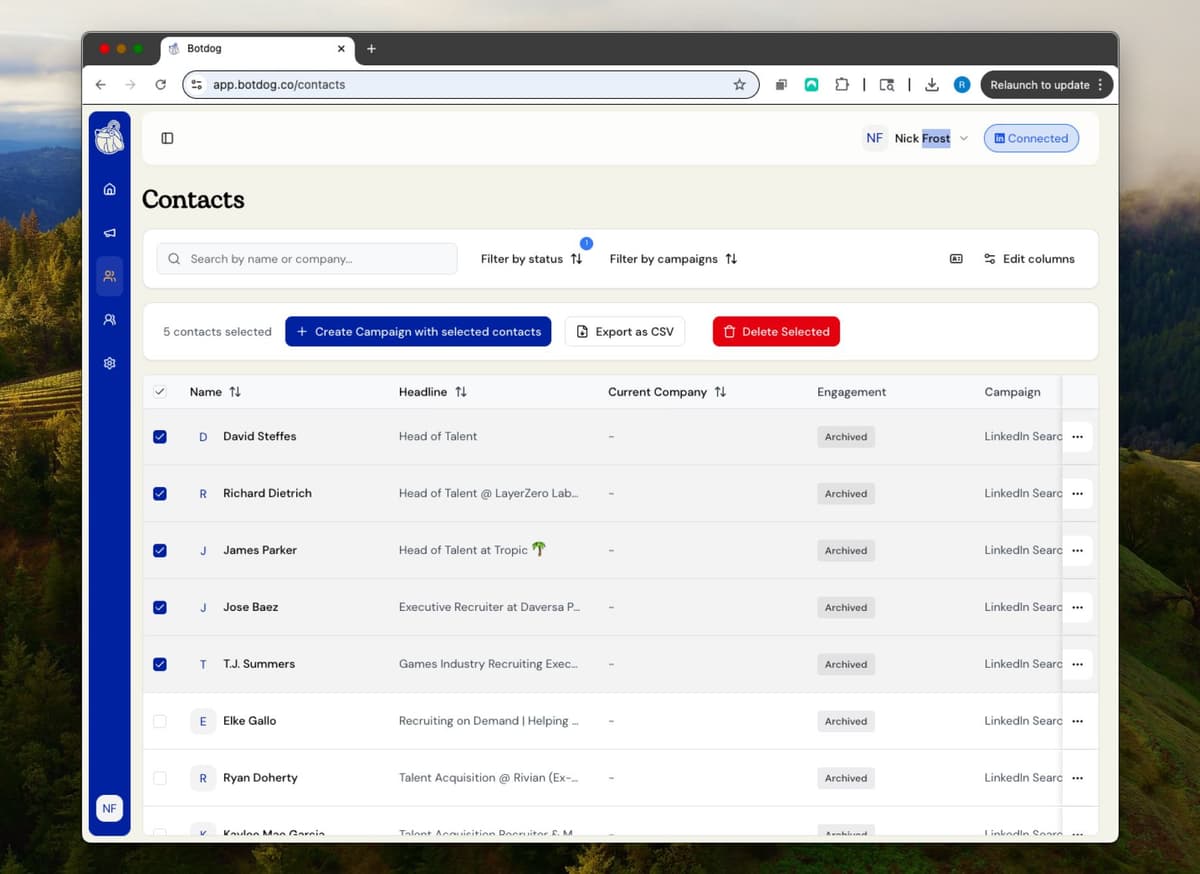Open browser extensions puzzle icon
The width and height of the screenshot is (1200, 874).
pyautogui.click(x=841, y=85)
